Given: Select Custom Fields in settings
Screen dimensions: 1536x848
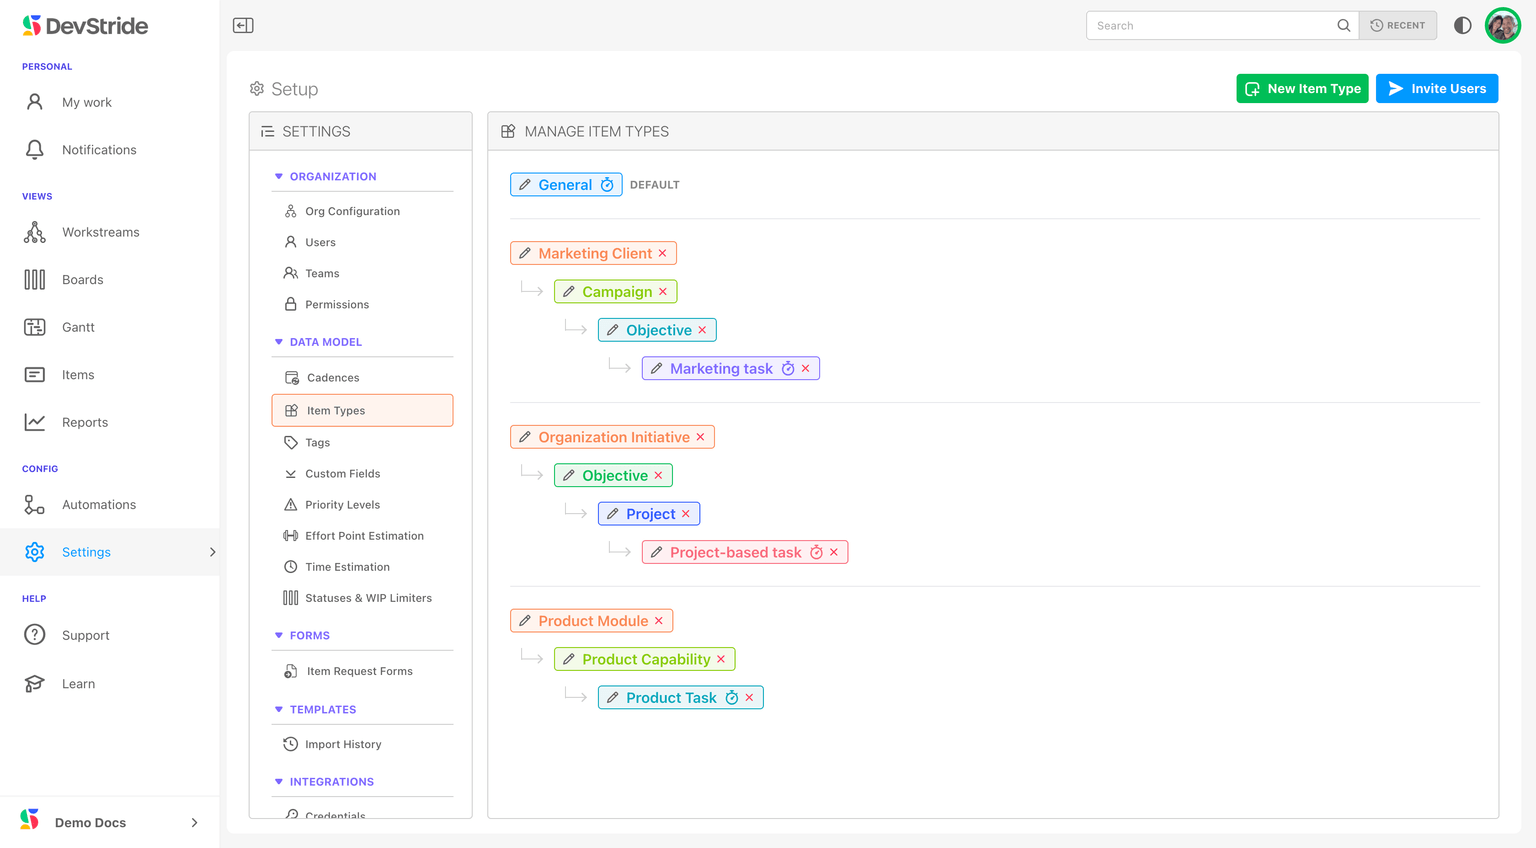Looking at the screenshot, I should (342, 474).
